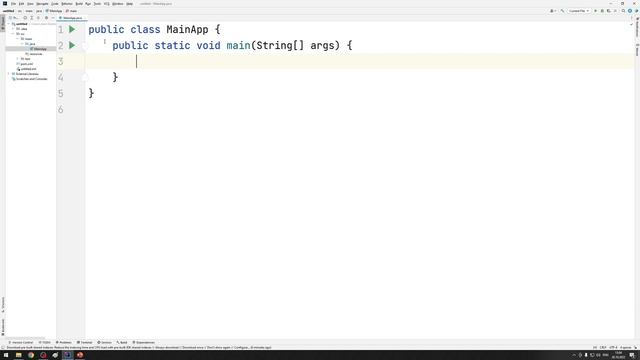Click Run with Coverage icon
The height and width of the screenshot is (360, 640).
click(609, 11)
